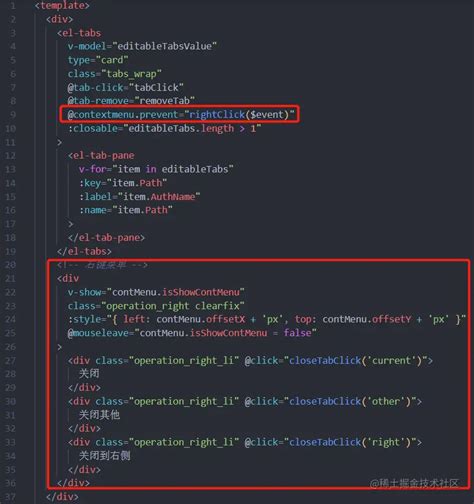The image size is (474, 504).
Task: Click the opening template tag
Action: coord(62,5)
